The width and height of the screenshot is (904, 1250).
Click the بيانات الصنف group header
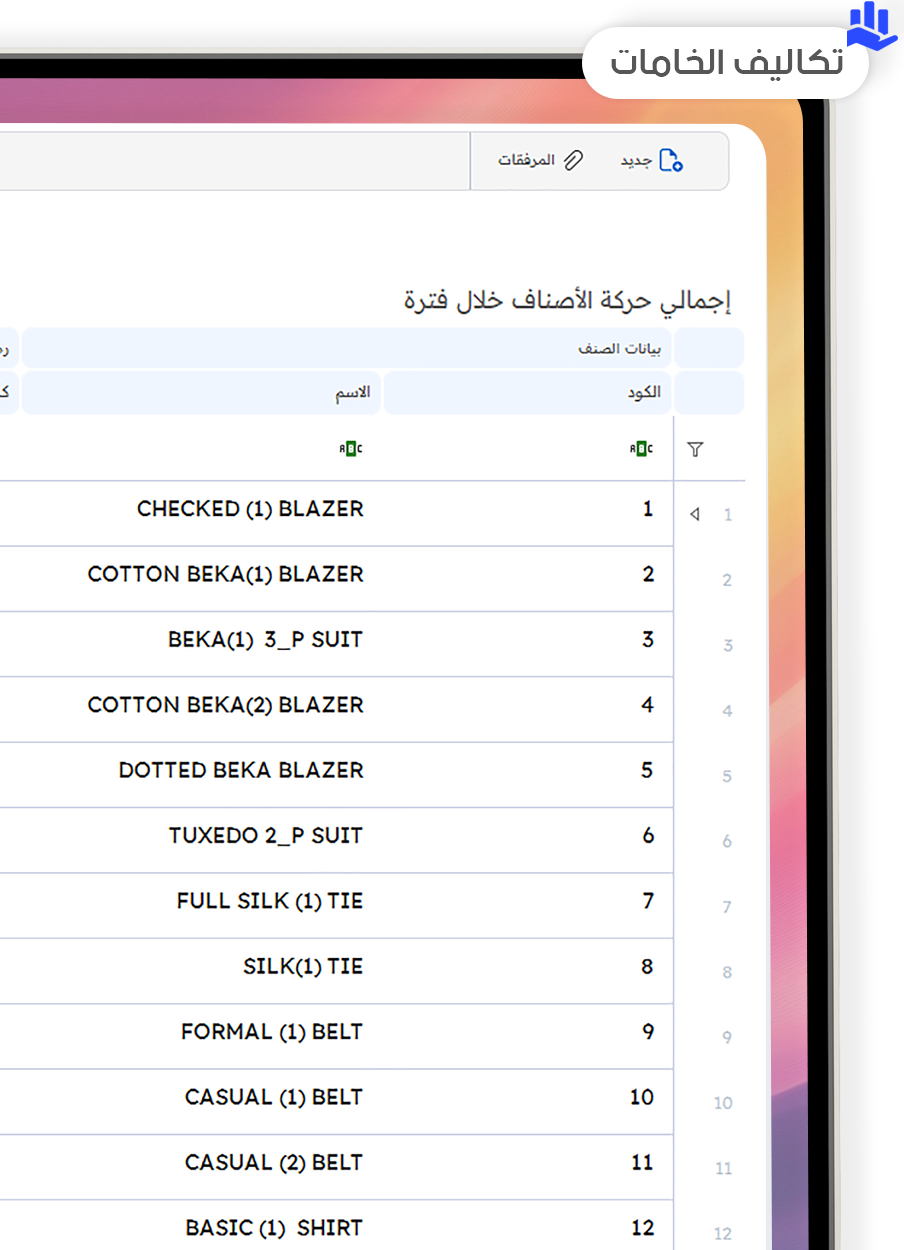[x=348, y=348]
